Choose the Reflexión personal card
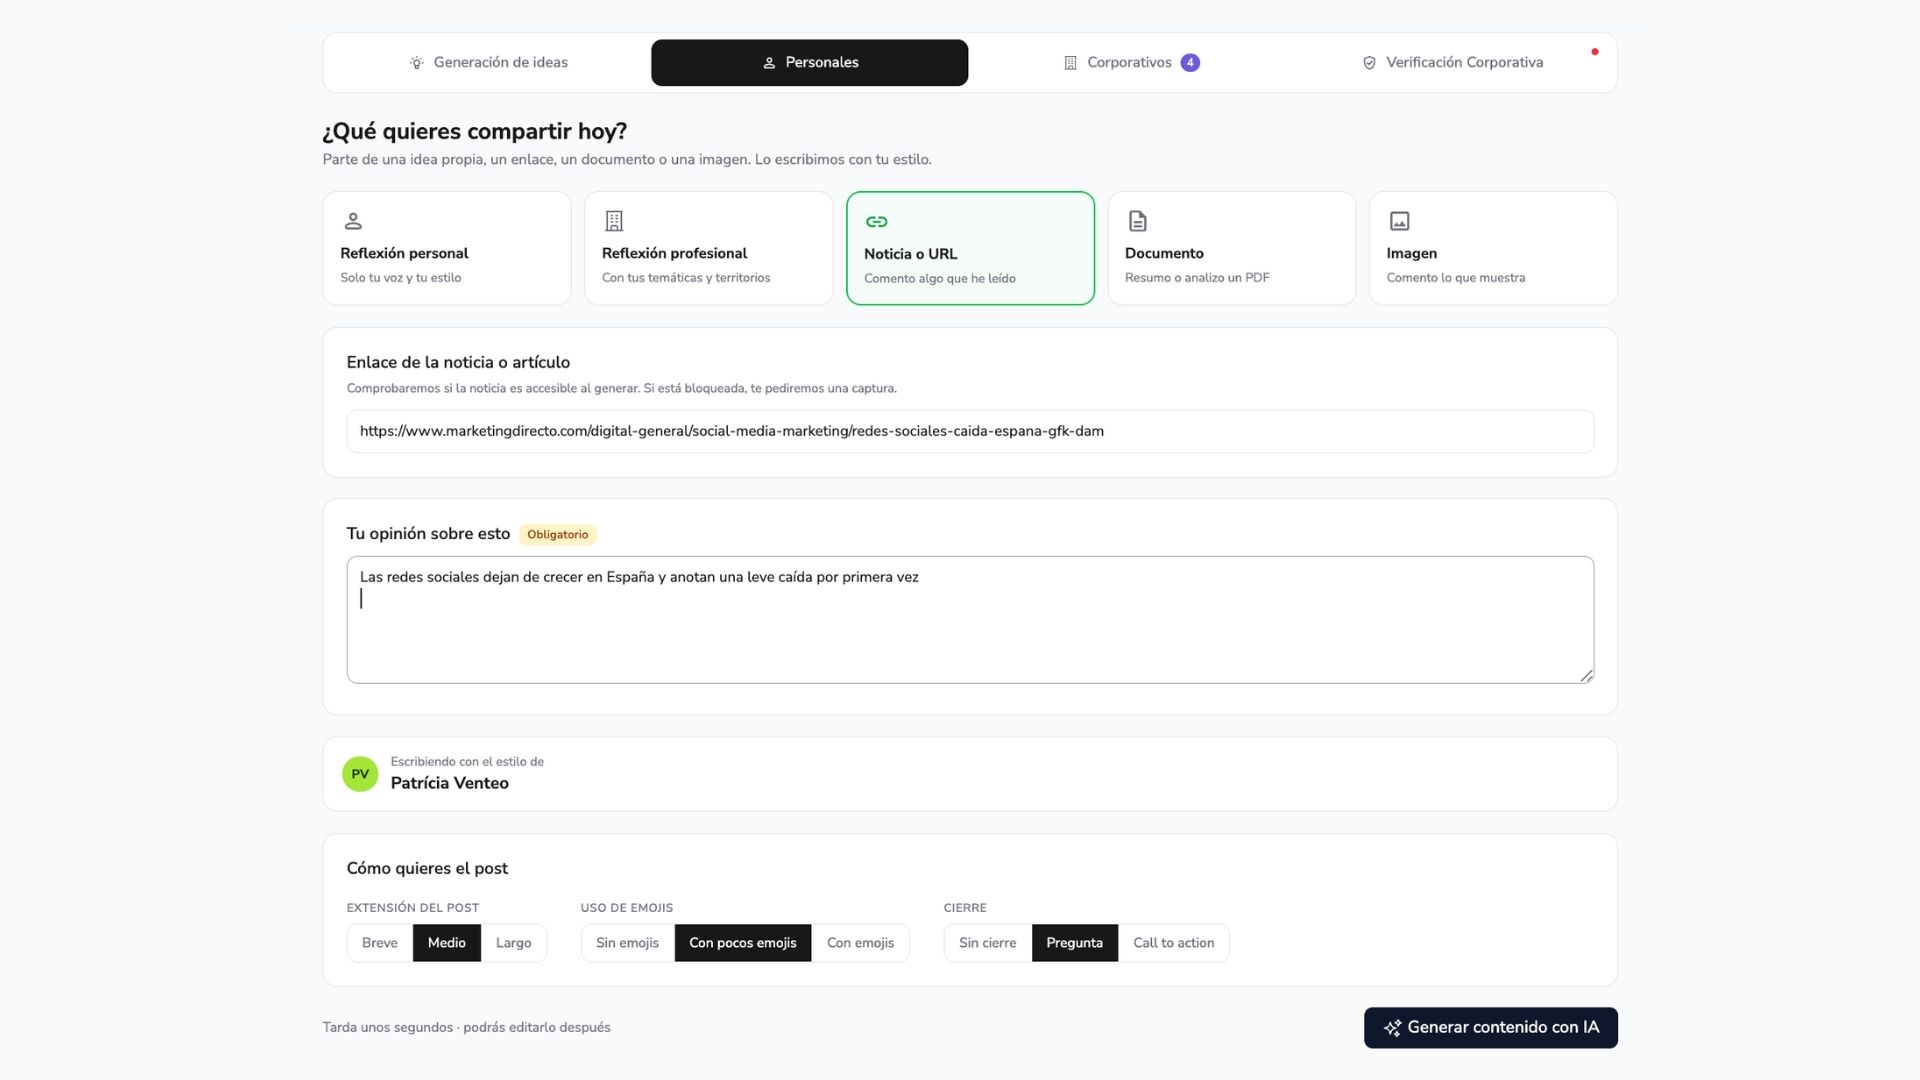Viewport: 1920px width, 1080px height. pos(447,248)
